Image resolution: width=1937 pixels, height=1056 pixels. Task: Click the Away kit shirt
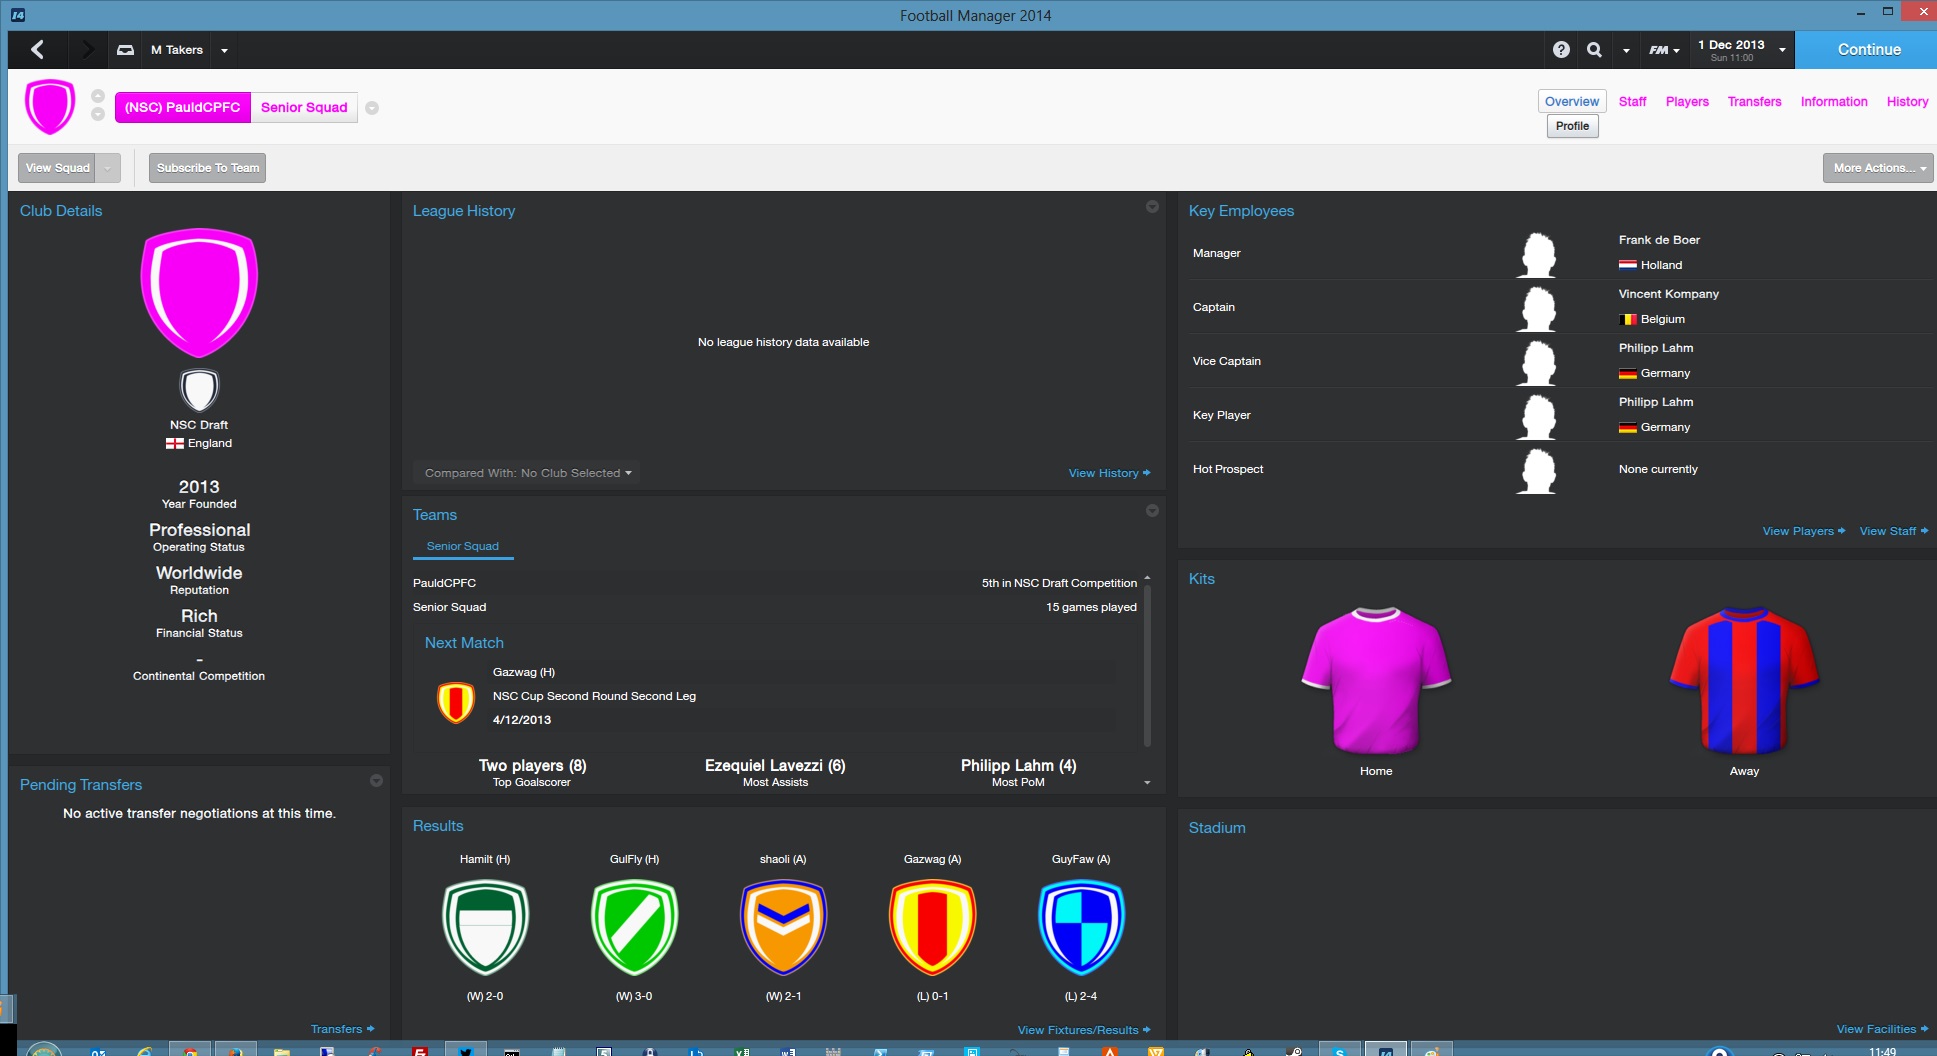click(1744, 679)
